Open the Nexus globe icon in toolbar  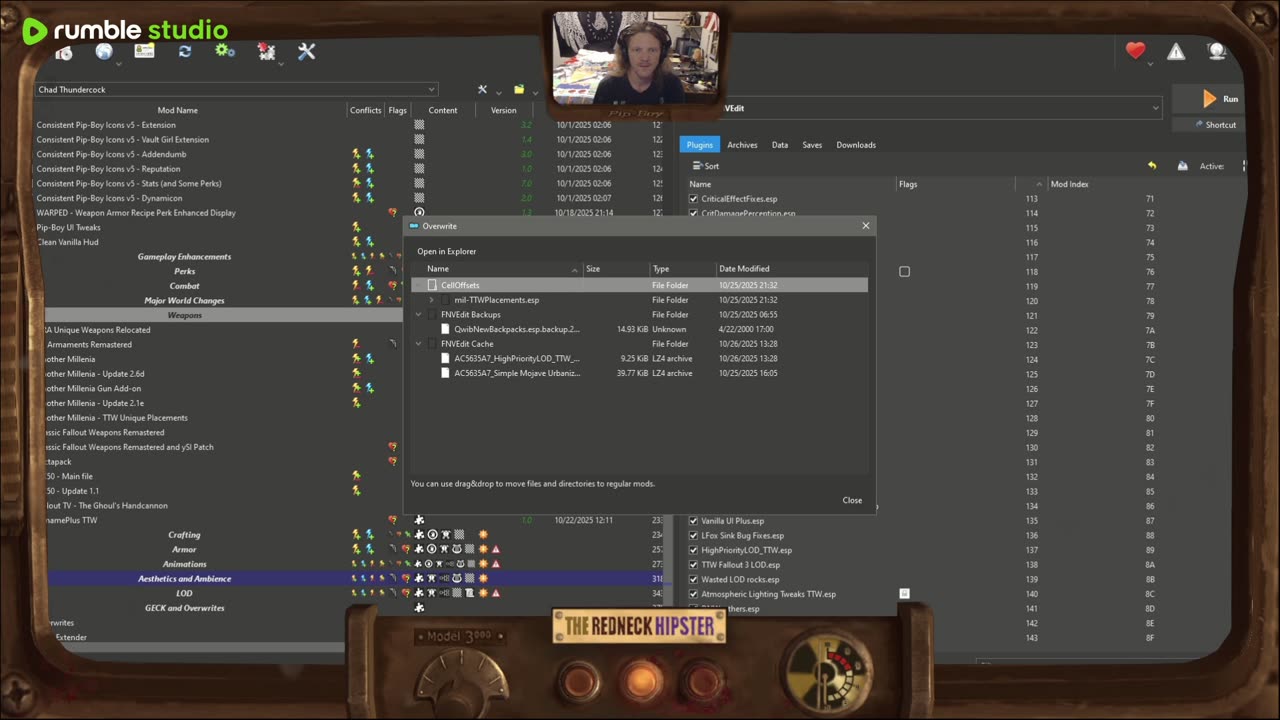(x=103, y=51)
